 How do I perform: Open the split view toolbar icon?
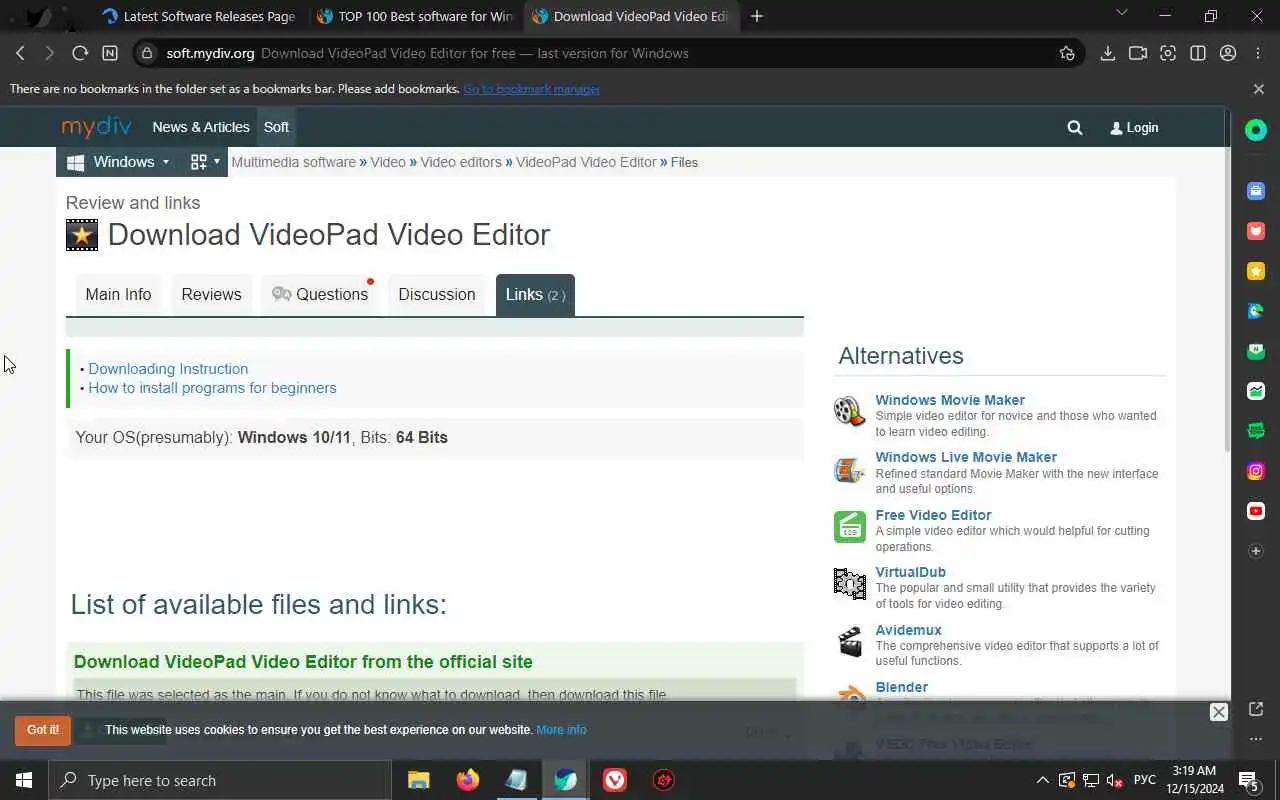pos(1198,53)
